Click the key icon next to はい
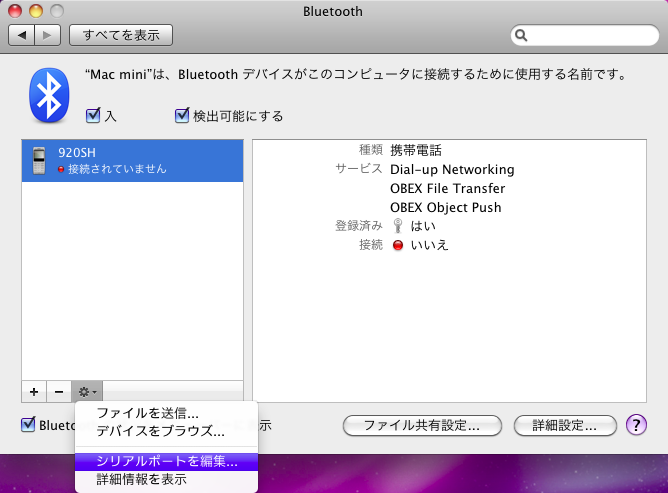Viewport: 668px width, 493px height. coord(398,226)
